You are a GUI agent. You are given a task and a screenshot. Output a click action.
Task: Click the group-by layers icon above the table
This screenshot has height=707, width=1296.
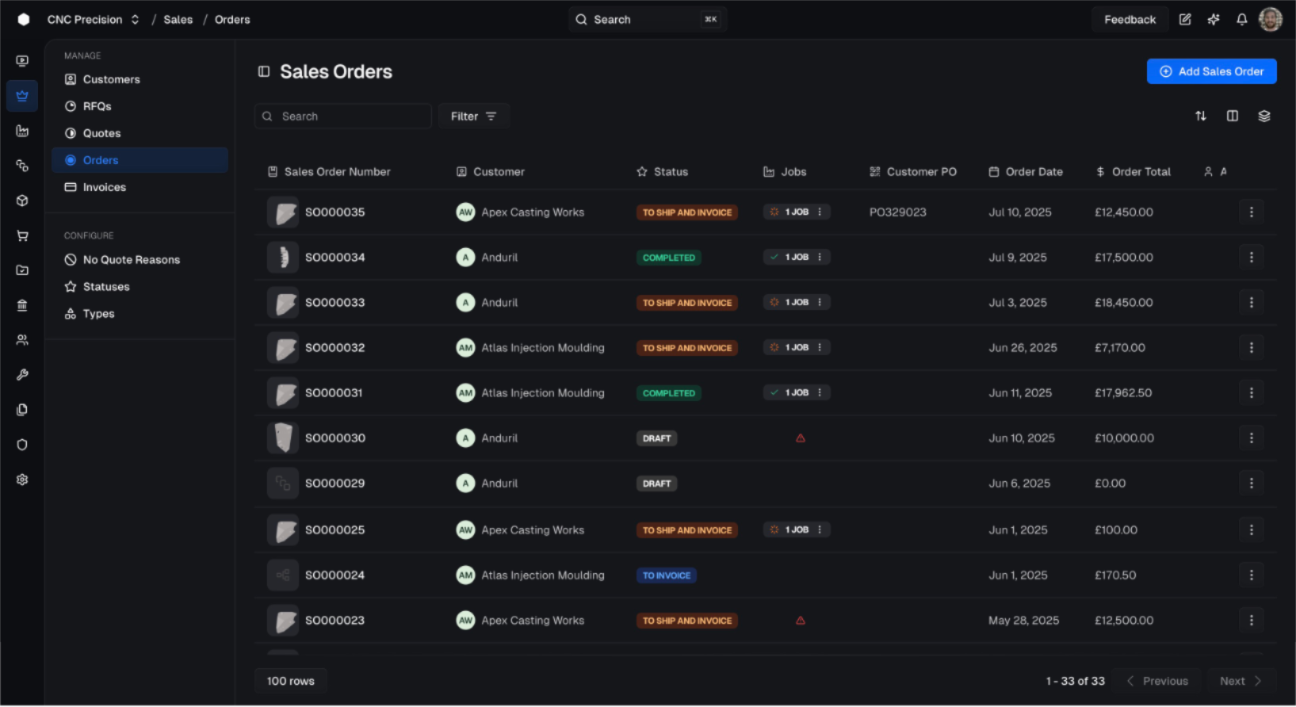click(x=1263, y=116)
